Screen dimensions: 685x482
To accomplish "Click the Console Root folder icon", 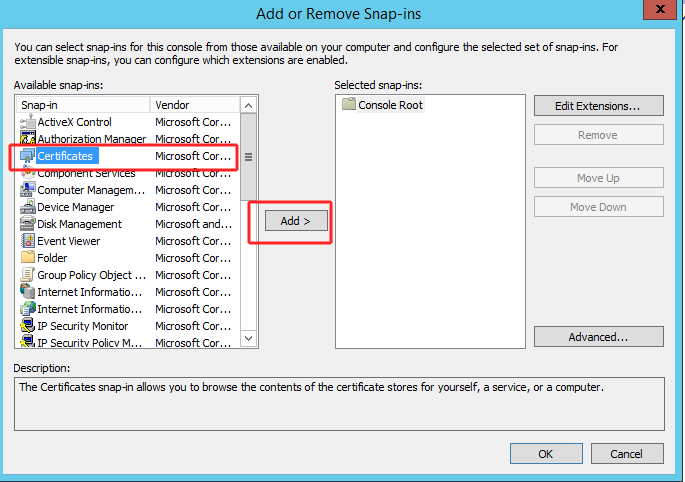I will point(348,105).
